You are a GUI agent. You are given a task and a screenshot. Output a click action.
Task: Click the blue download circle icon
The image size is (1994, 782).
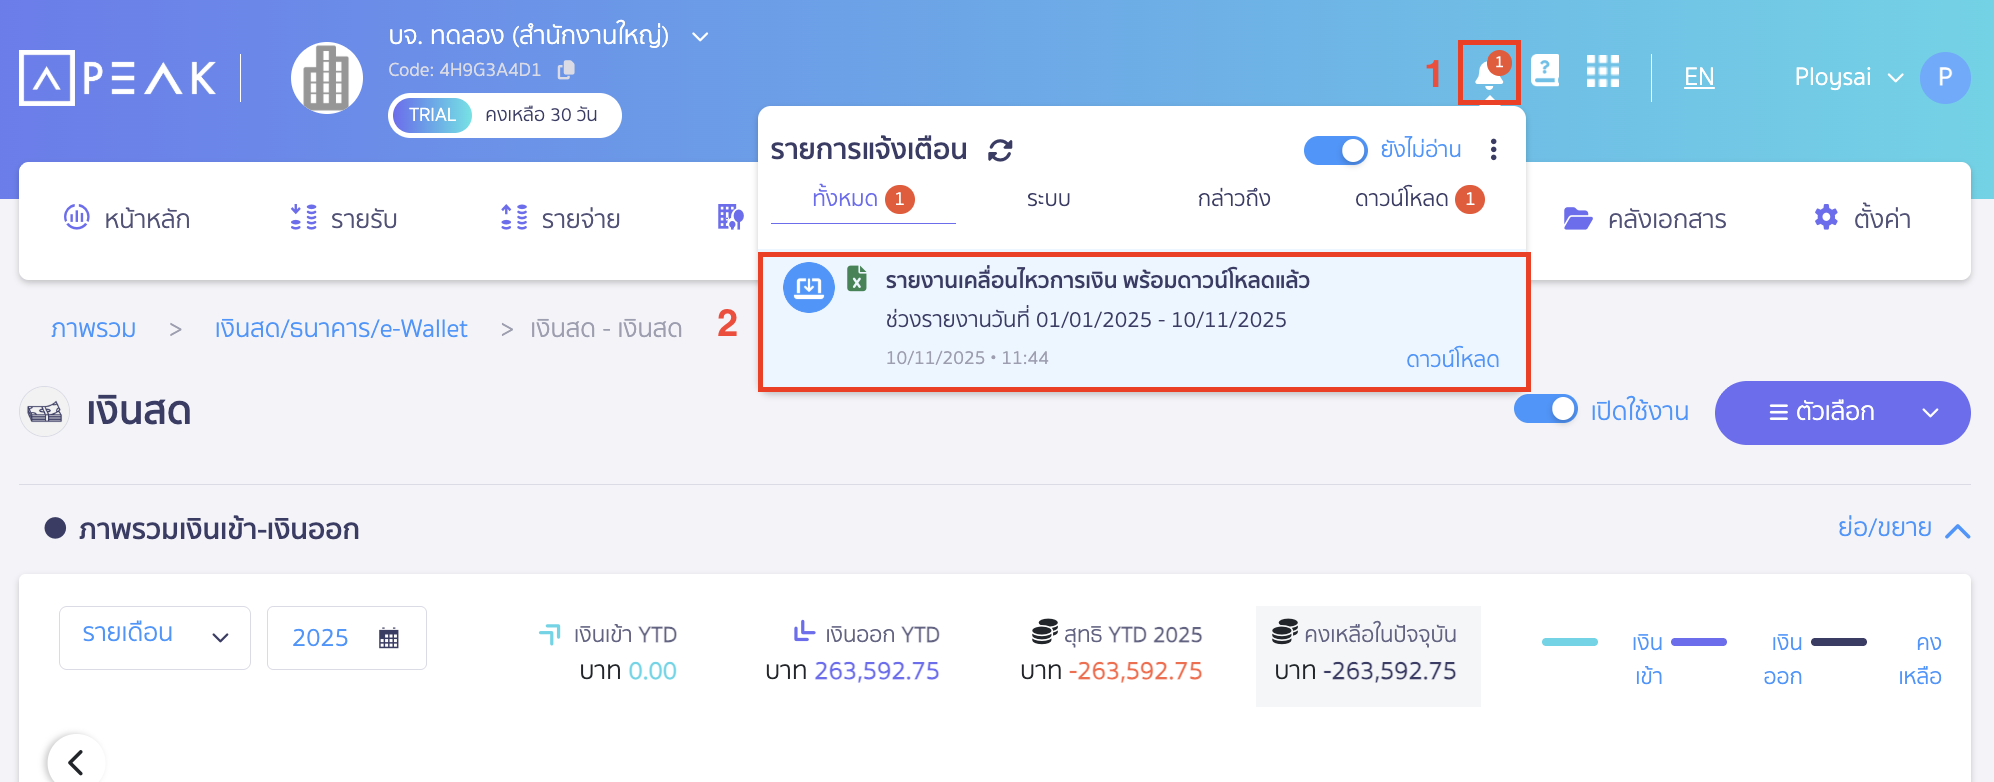pos(809,288)
